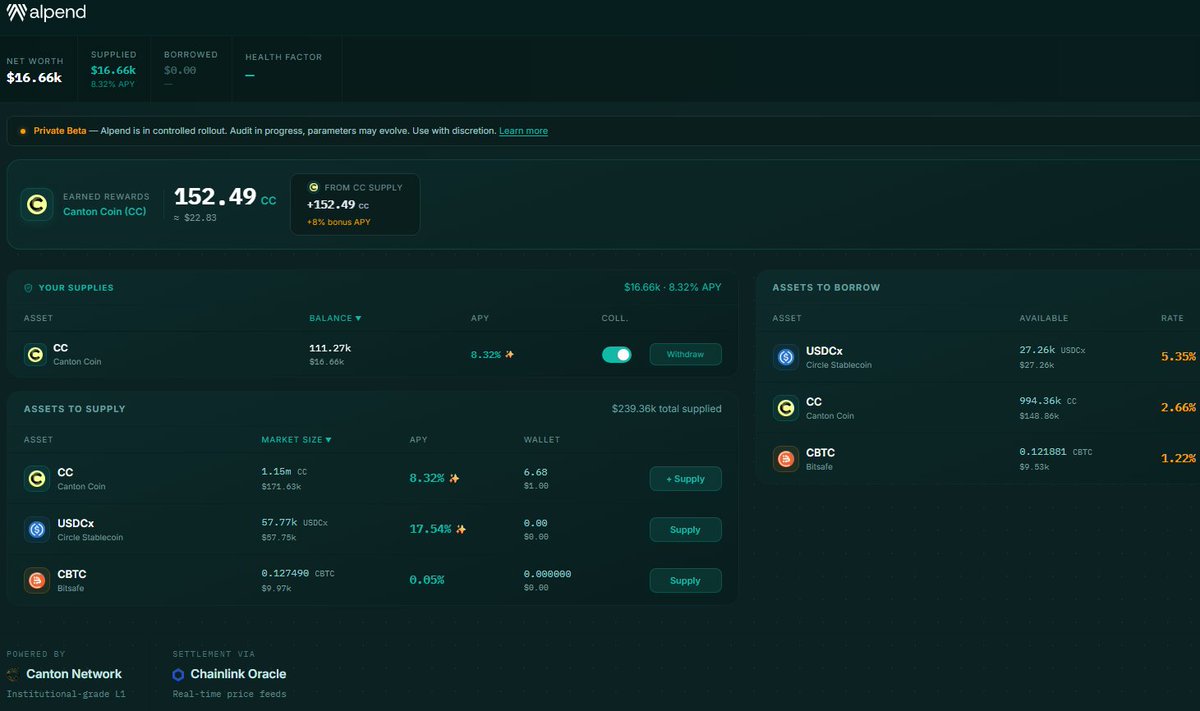Click the shield icon next to Your Supplies
Viewport: 1200px width, 711px height.
point(28,288)
